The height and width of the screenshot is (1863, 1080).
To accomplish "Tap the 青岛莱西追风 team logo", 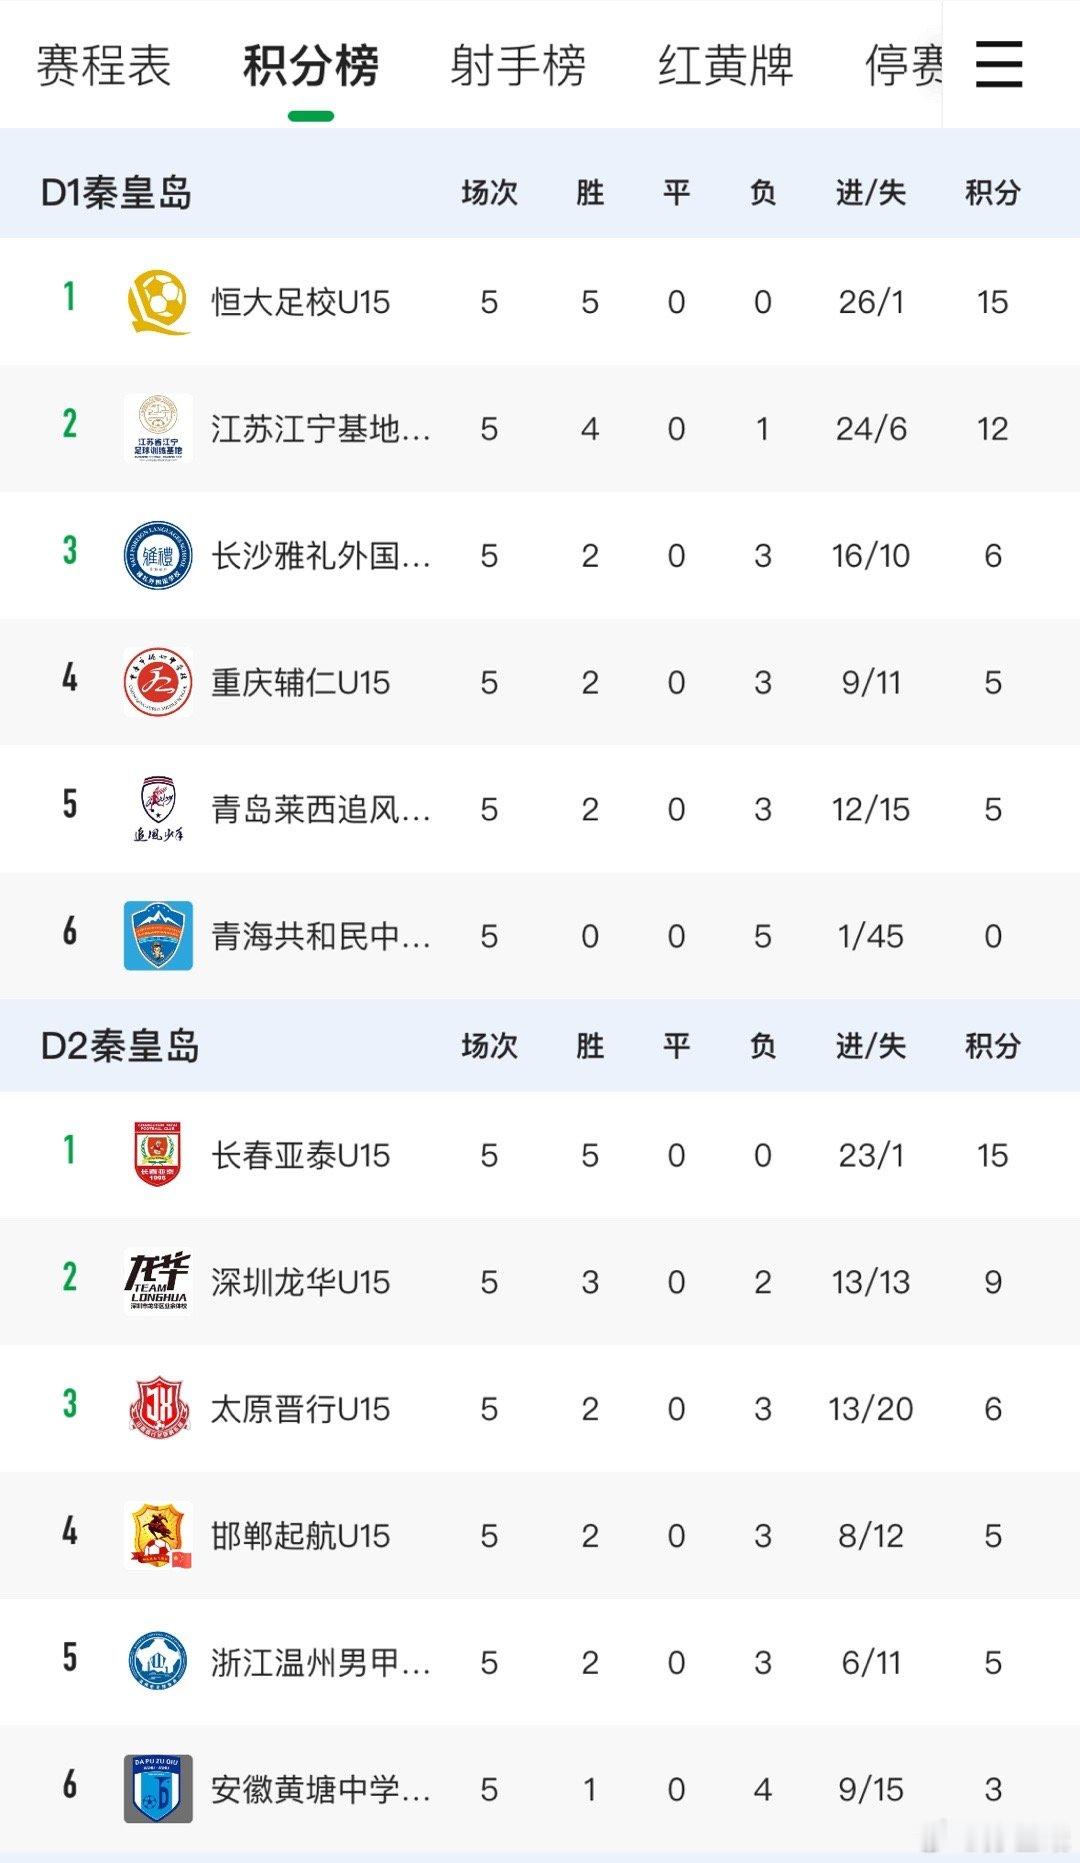I will coord(158,809).
